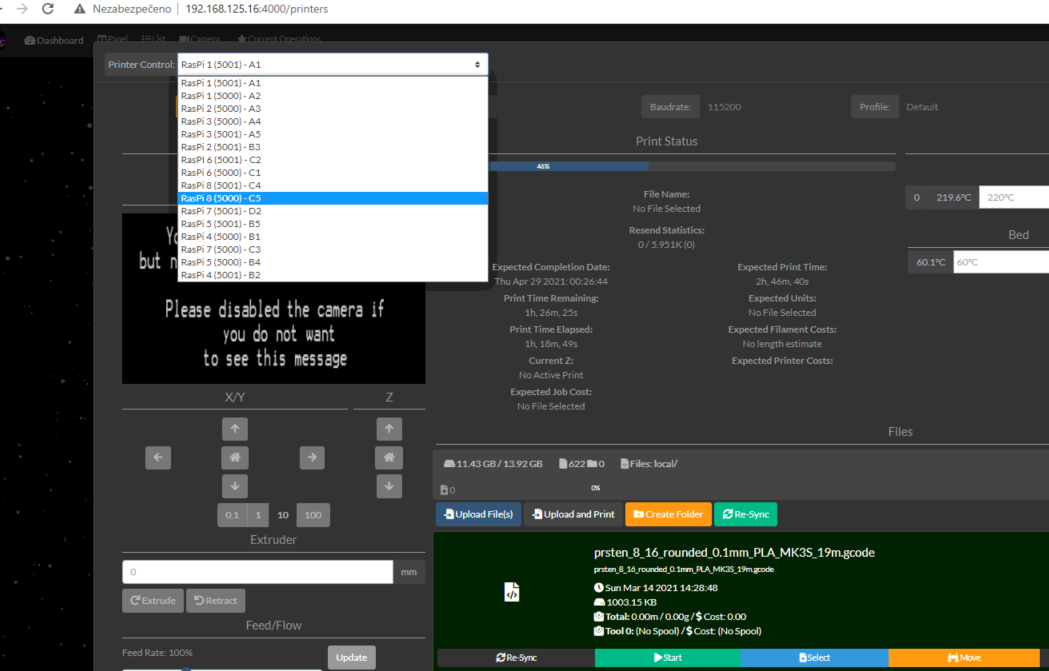Click the Profile label button
The image size is (1049, 671).
click(x=874, y=107)
